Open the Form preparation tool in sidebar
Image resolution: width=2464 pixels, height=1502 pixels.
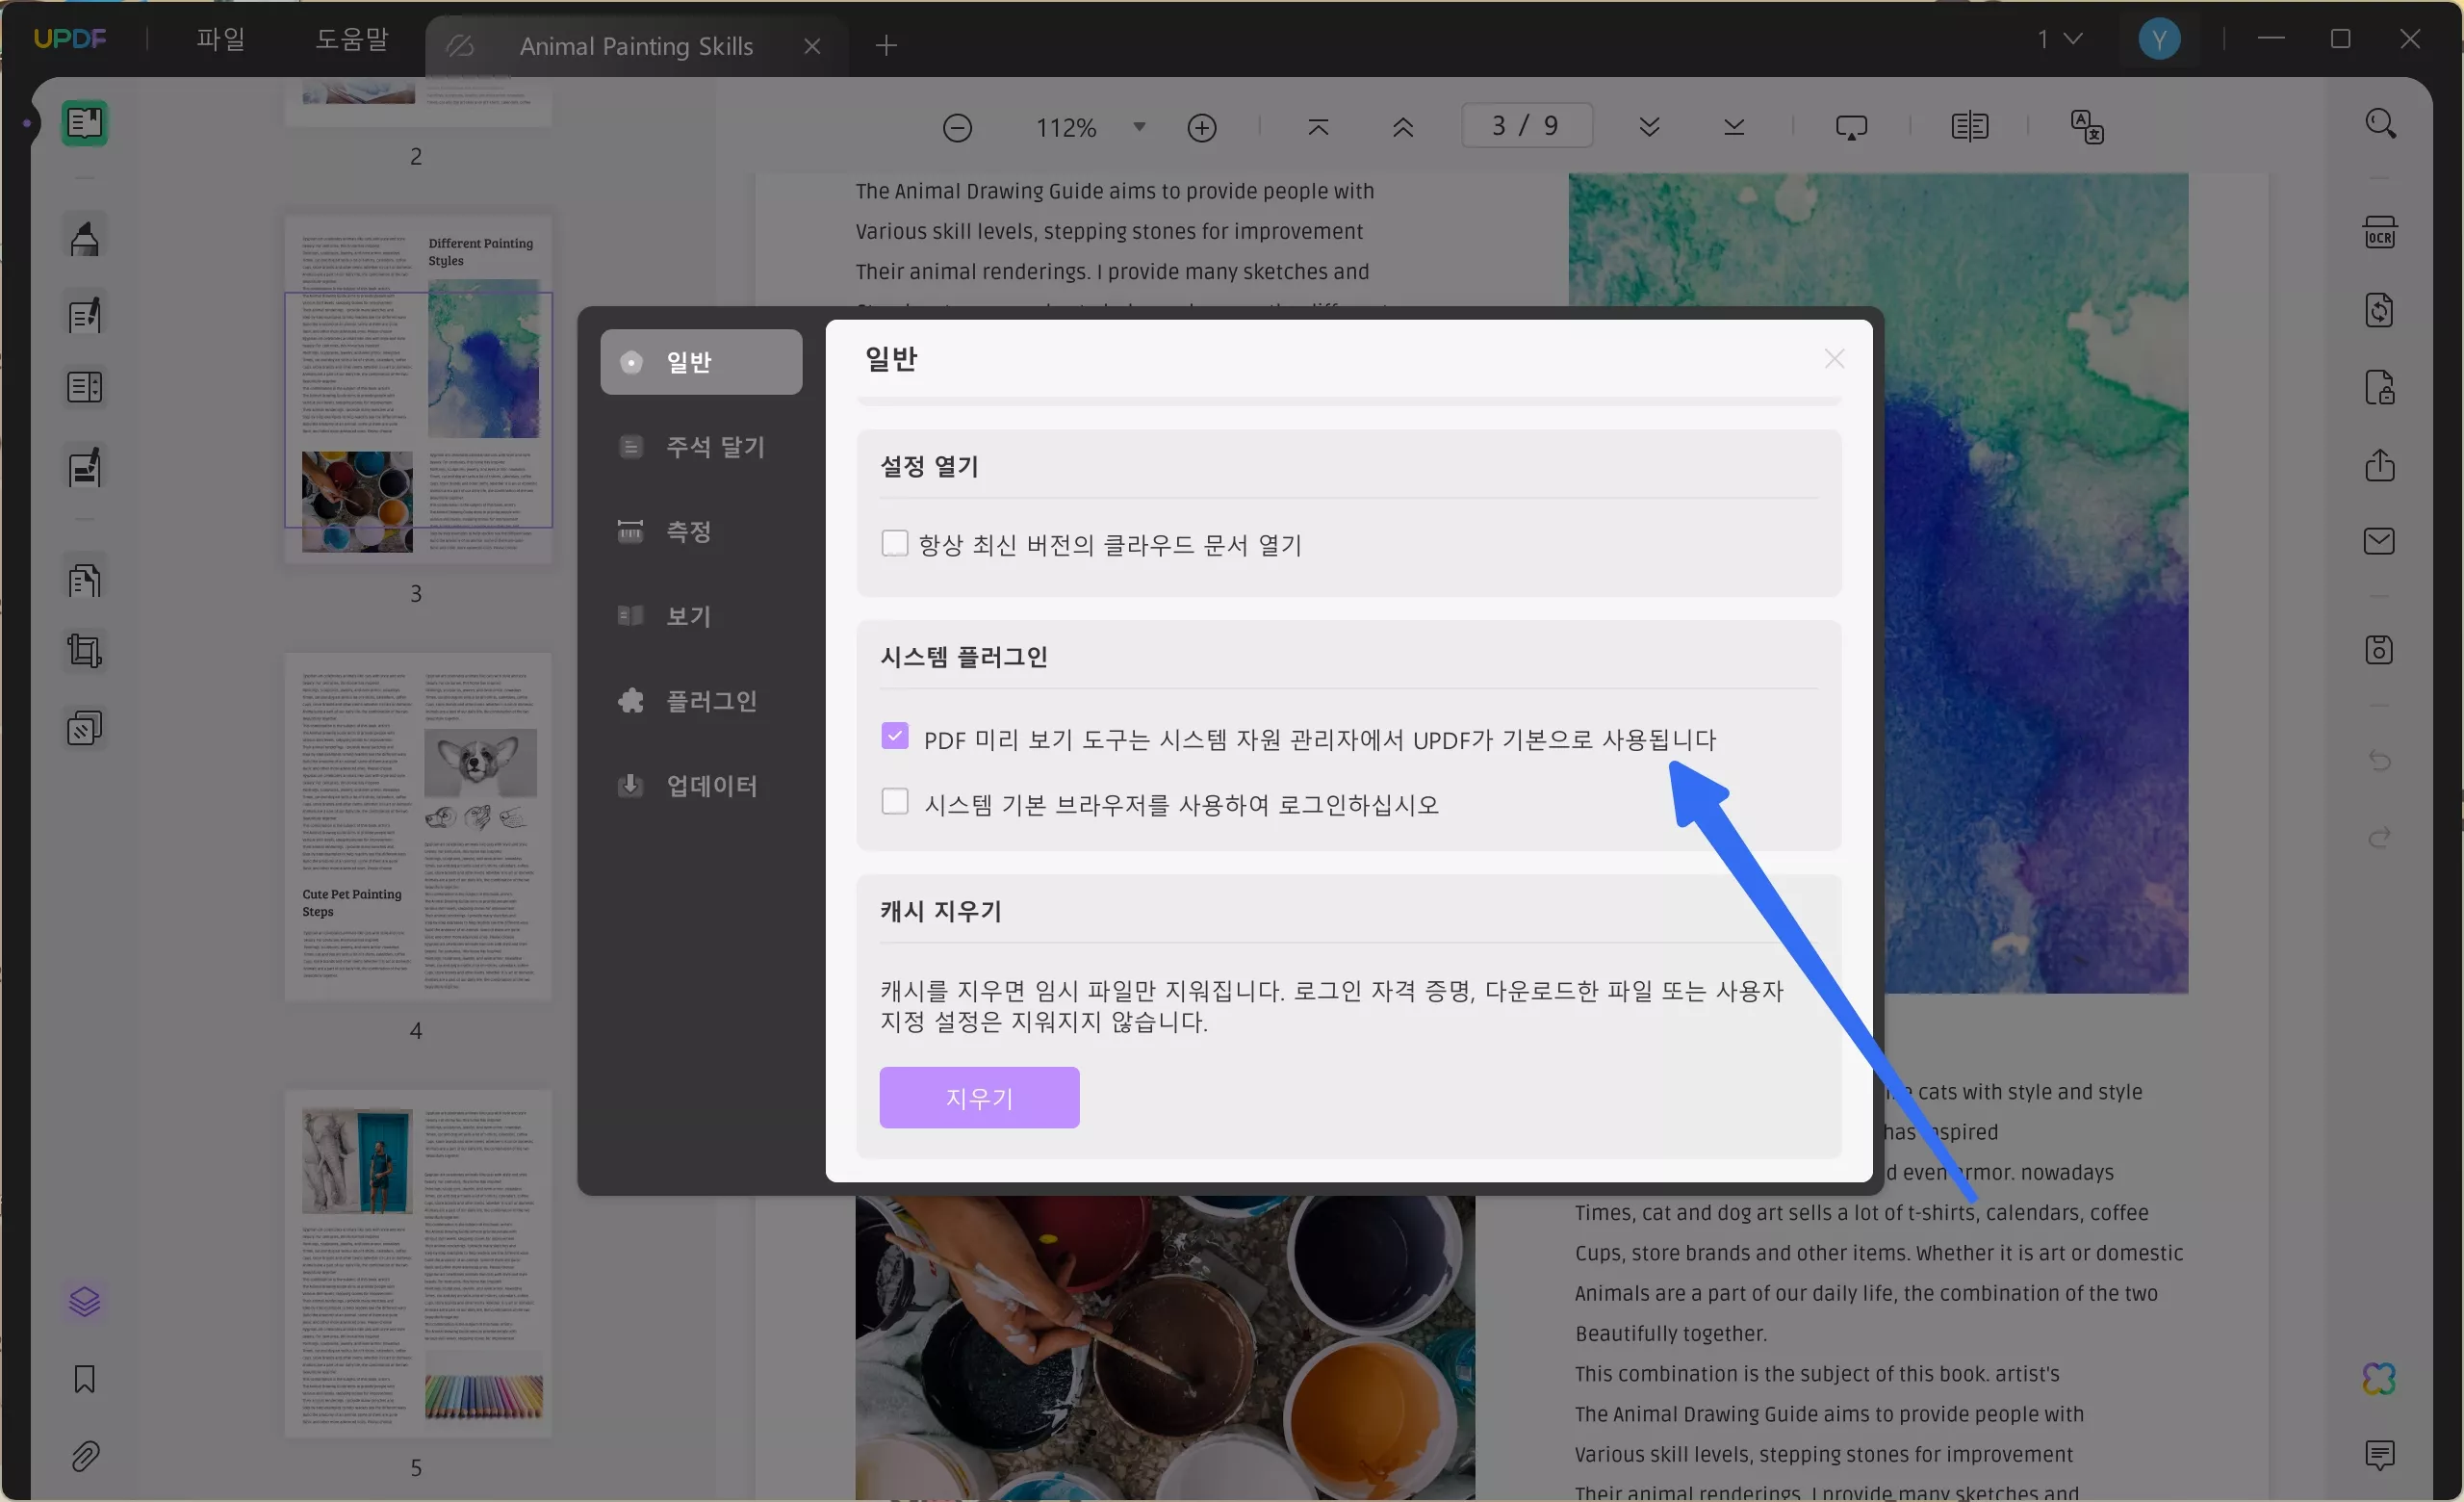(85, 387)
